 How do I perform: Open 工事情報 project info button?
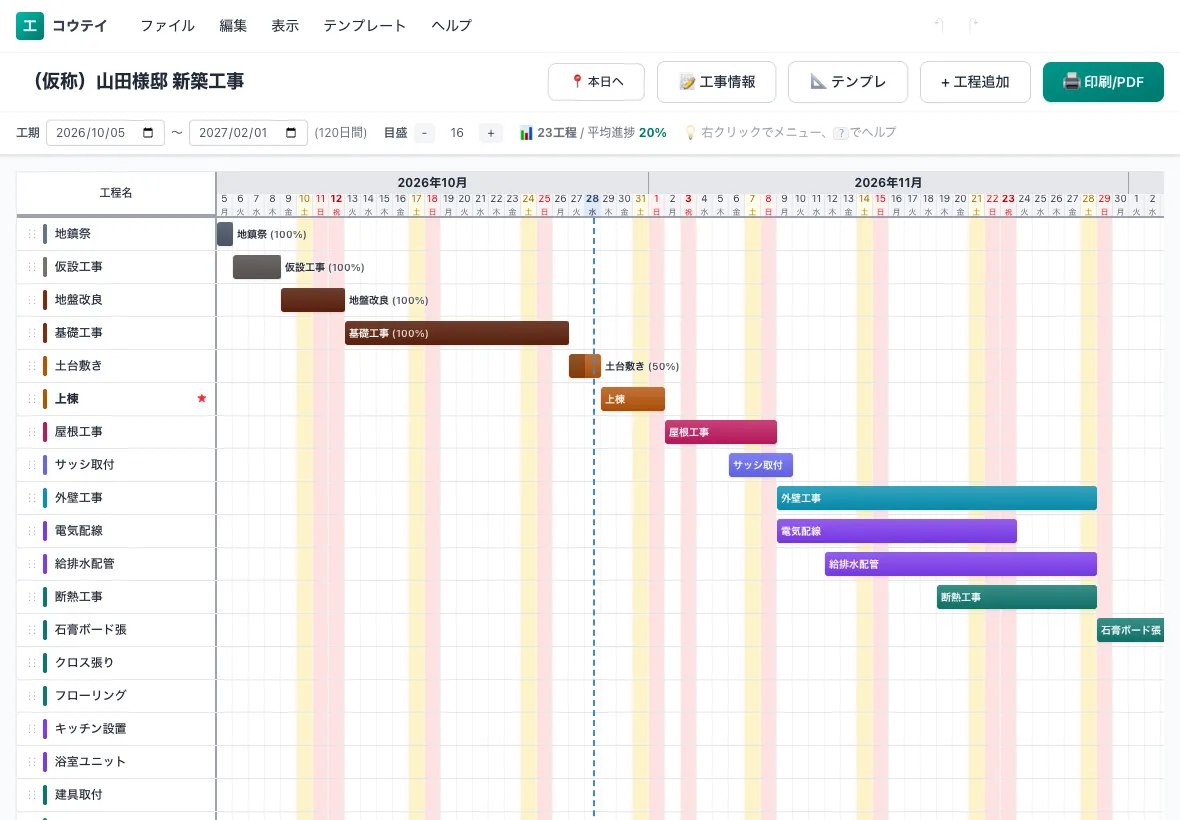[716, 81]
